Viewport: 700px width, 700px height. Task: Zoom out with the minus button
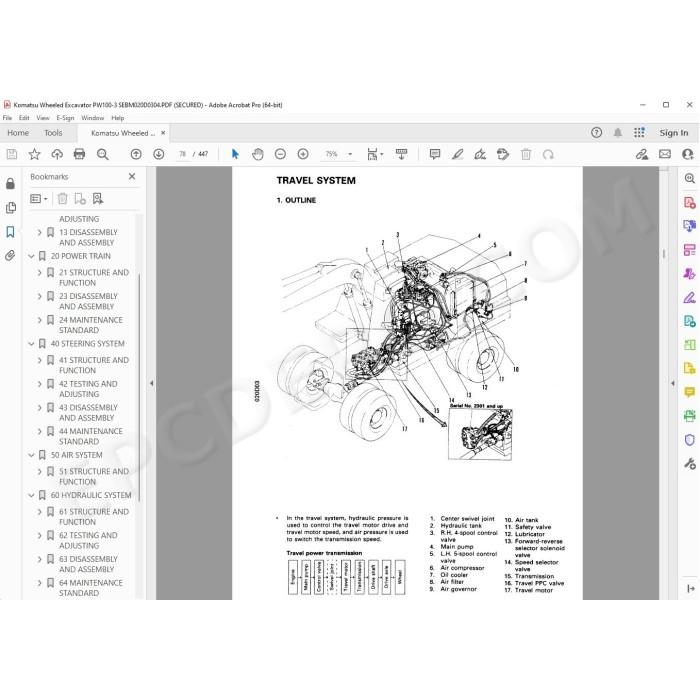click(280, 154)
